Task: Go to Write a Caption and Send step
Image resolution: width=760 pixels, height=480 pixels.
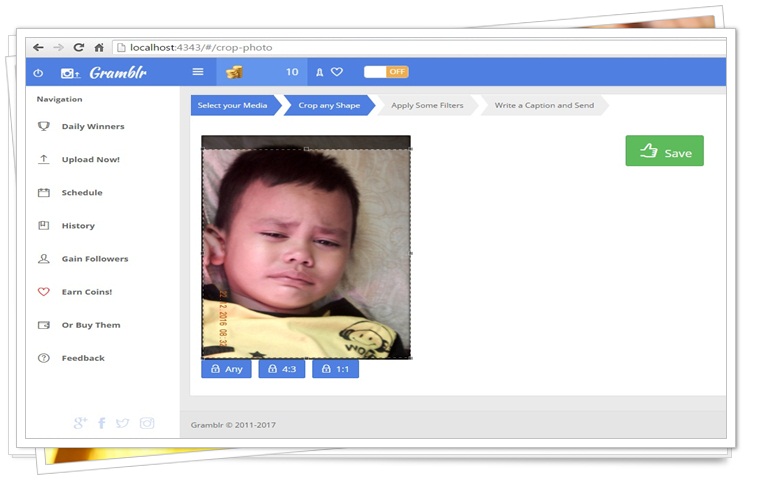Action: [x=544, y=105]
